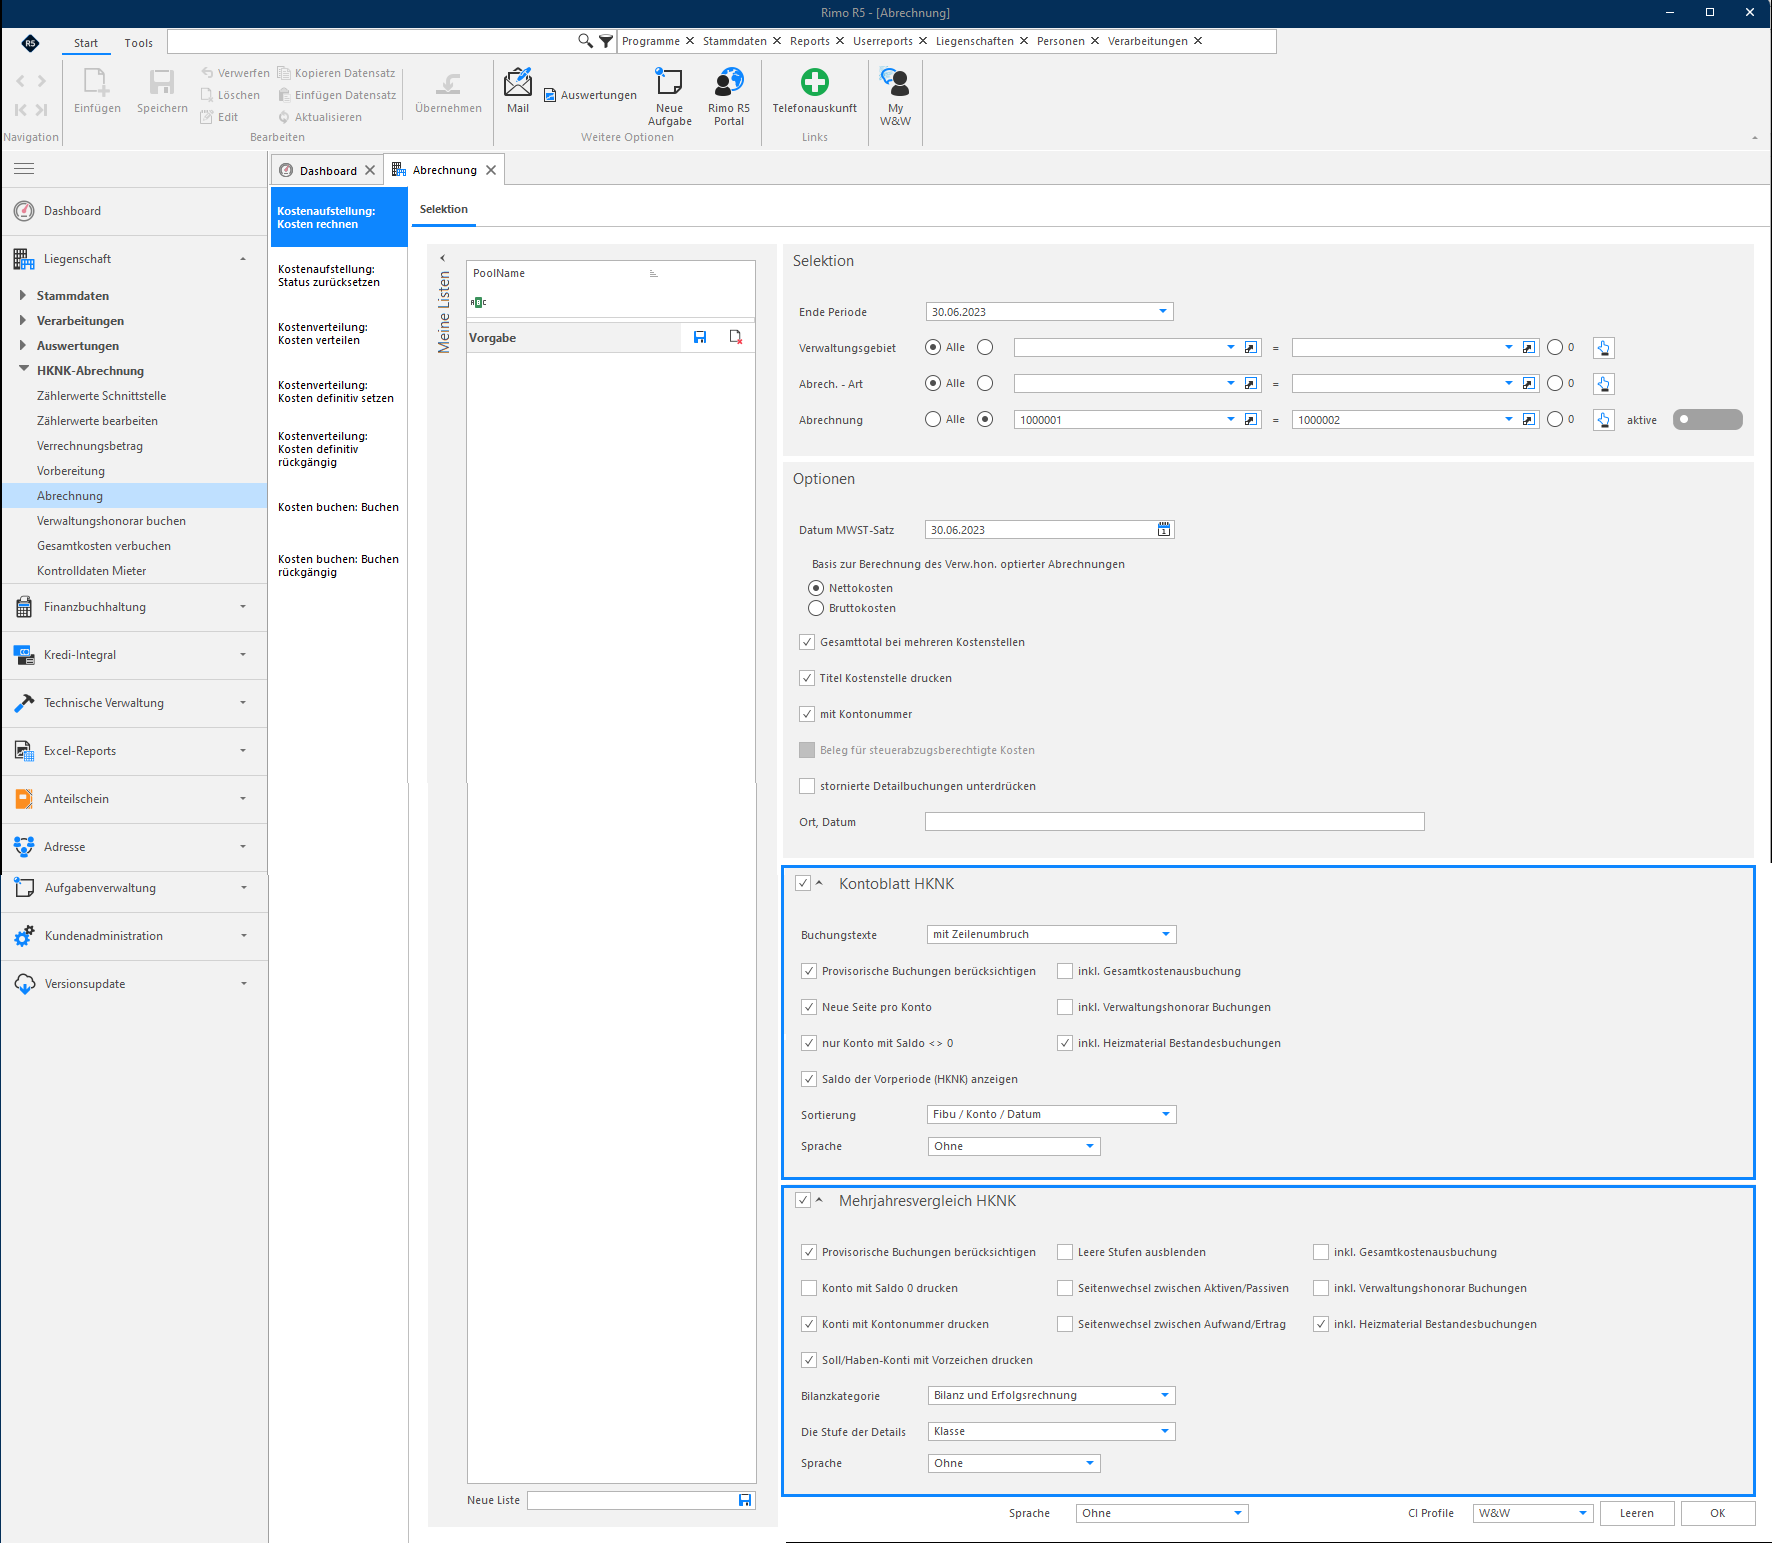1772x1543 pixels.
Task: Switch to the Dashboard tab
Action: point(327,171)
